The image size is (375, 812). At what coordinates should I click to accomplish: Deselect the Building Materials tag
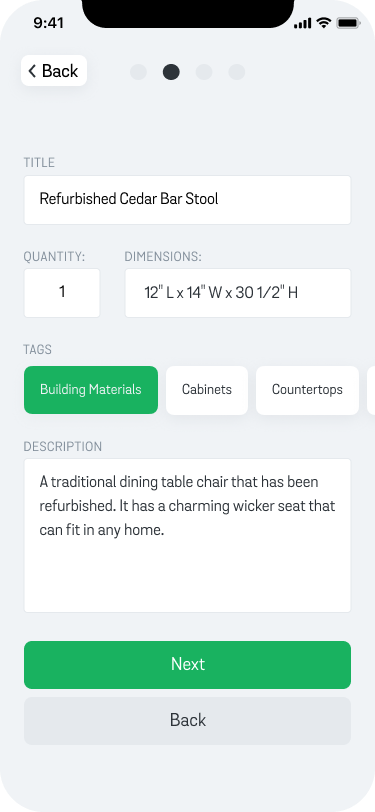click(x=91, y=390)
